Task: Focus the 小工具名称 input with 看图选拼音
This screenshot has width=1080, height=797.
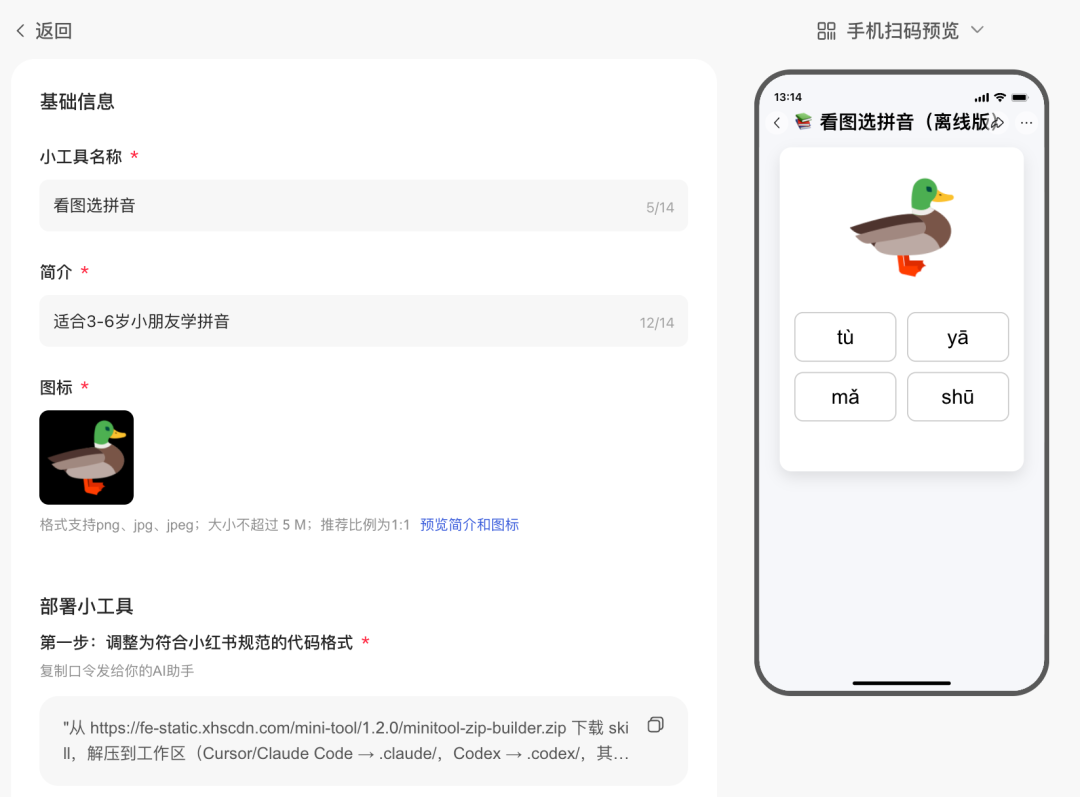Action: pyautogui.click(x=364, y=205)
